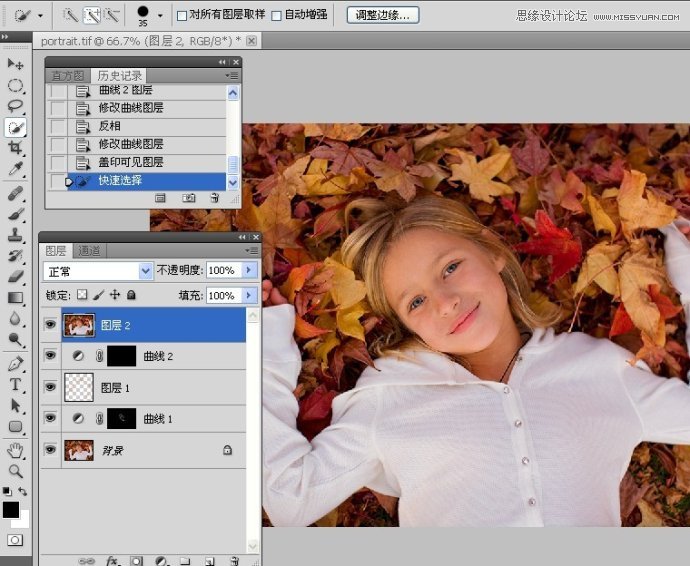Screen dimensions: 690x566
Task: Switch to the 通道 tab
Action: pyautogui.click(x=88, y=251)
